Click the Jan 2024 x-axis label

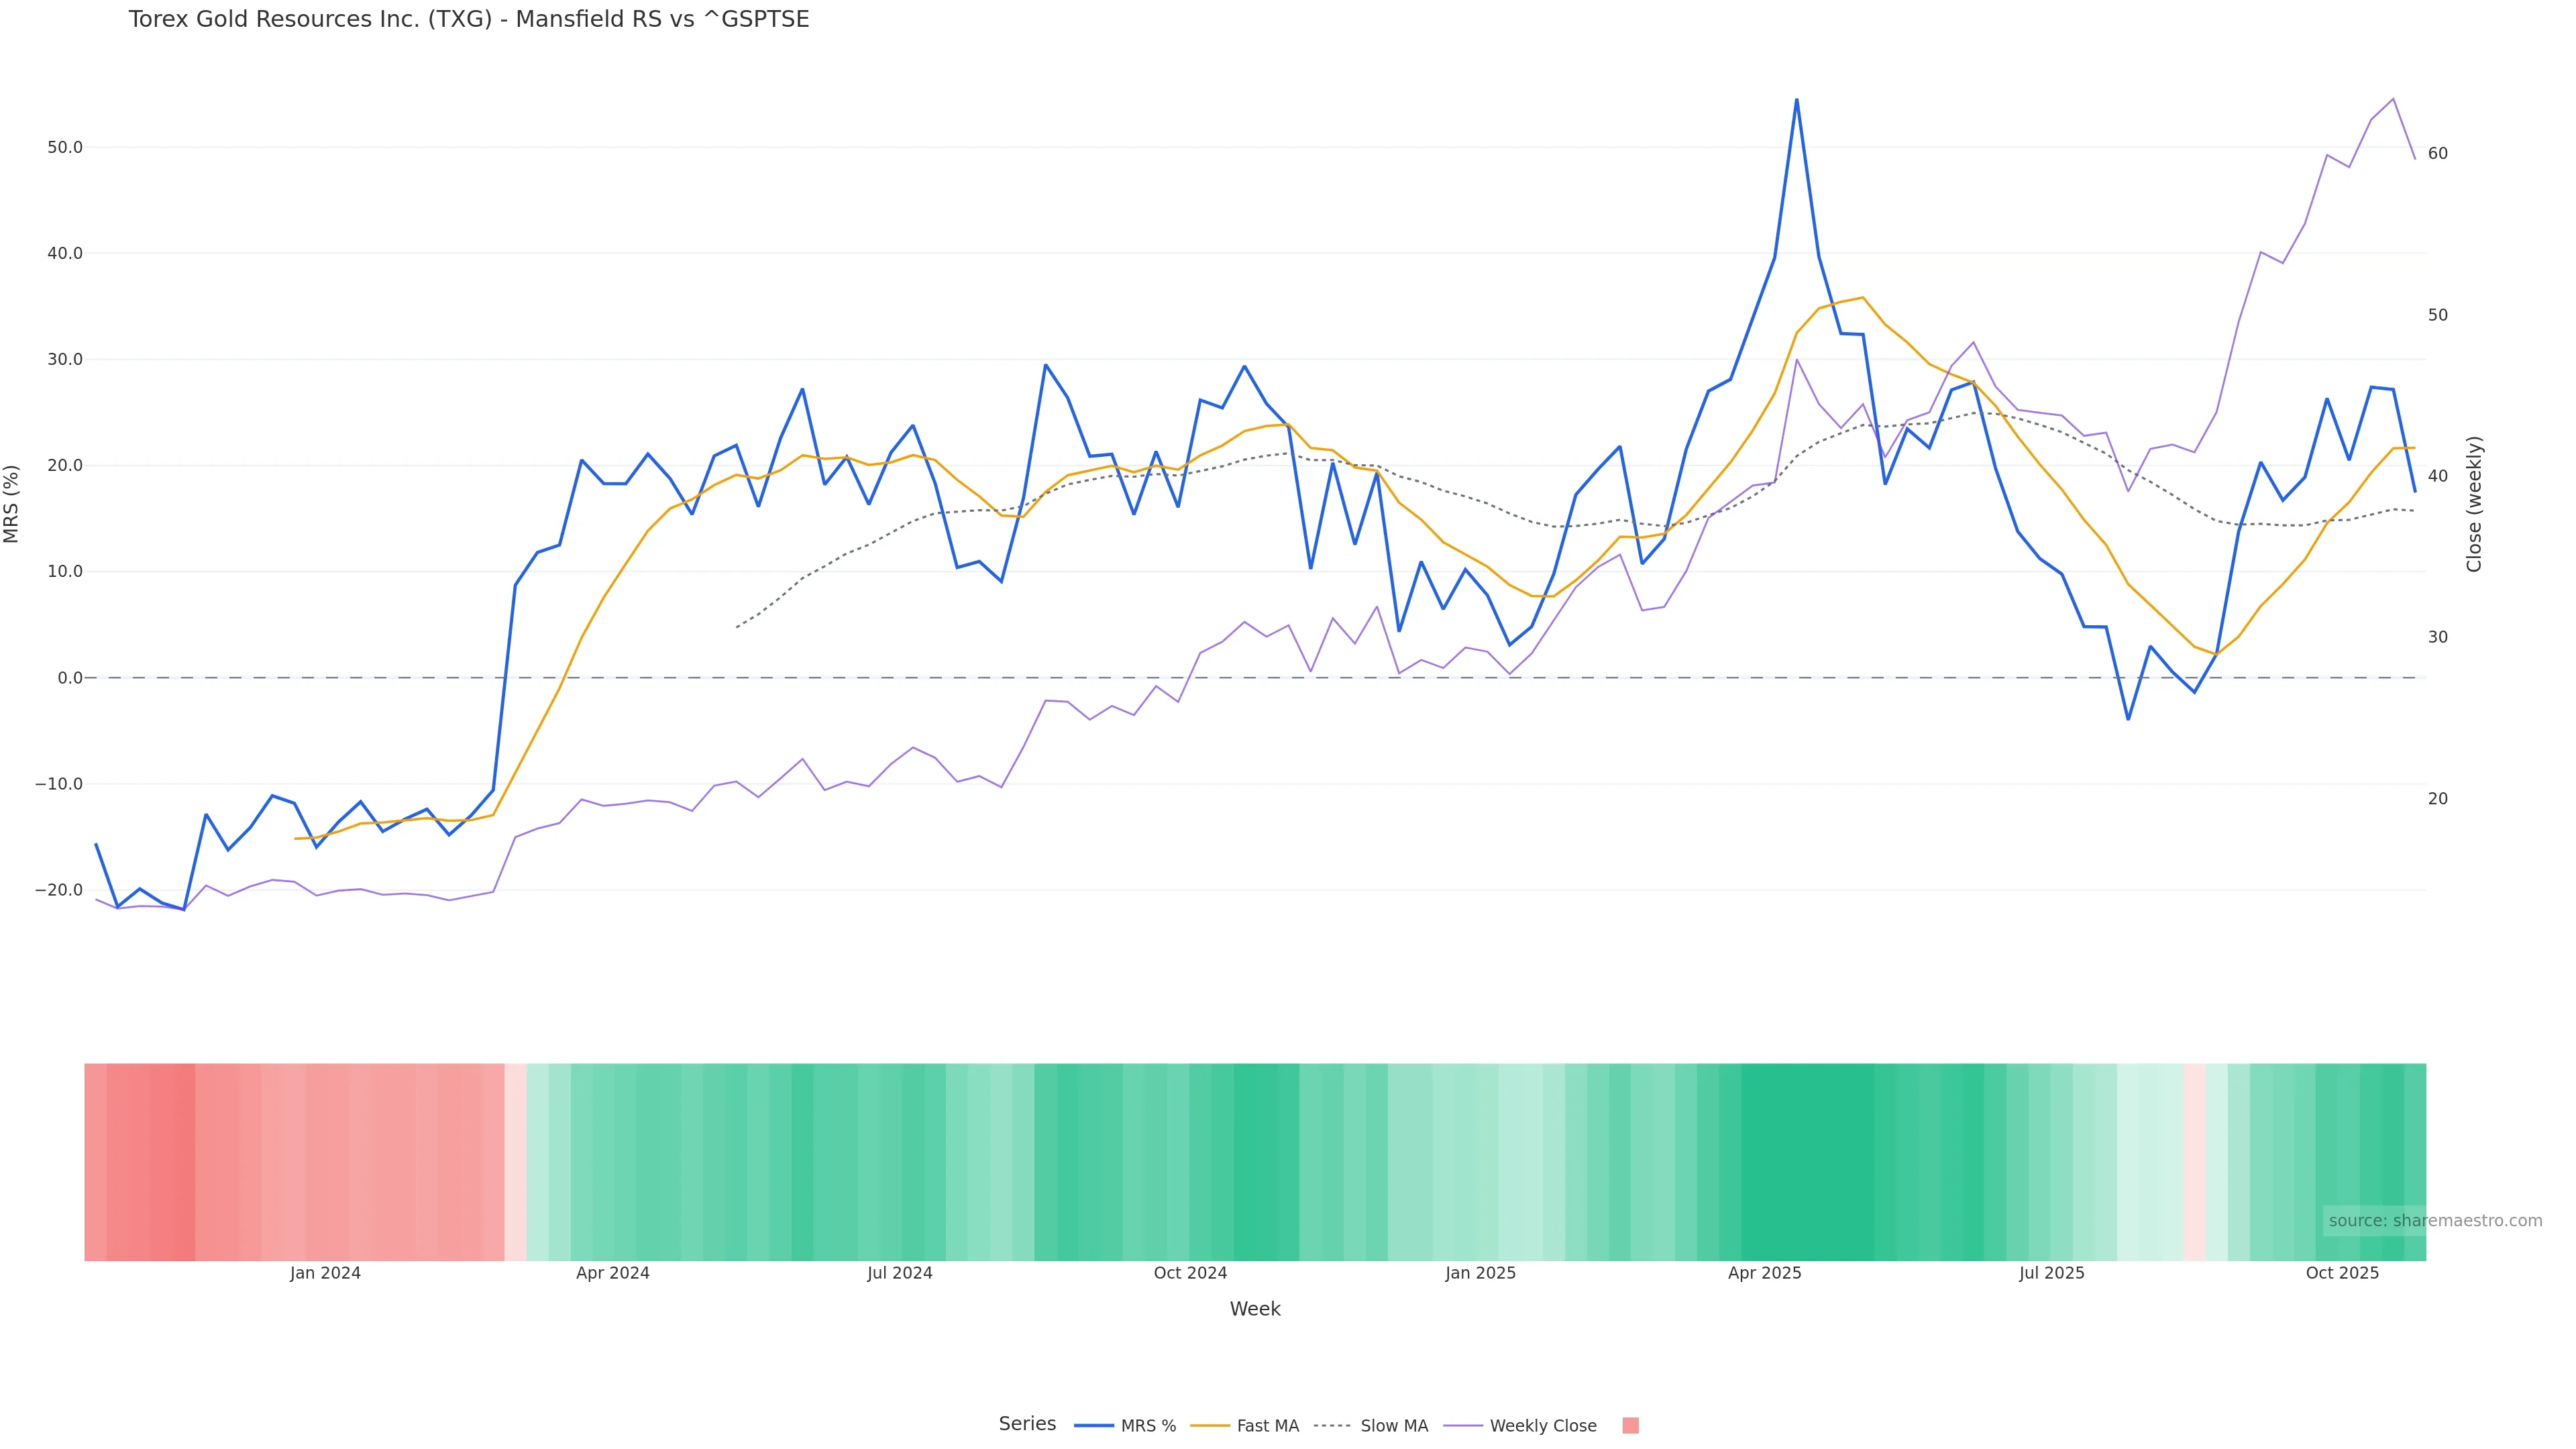(325, 1273)
